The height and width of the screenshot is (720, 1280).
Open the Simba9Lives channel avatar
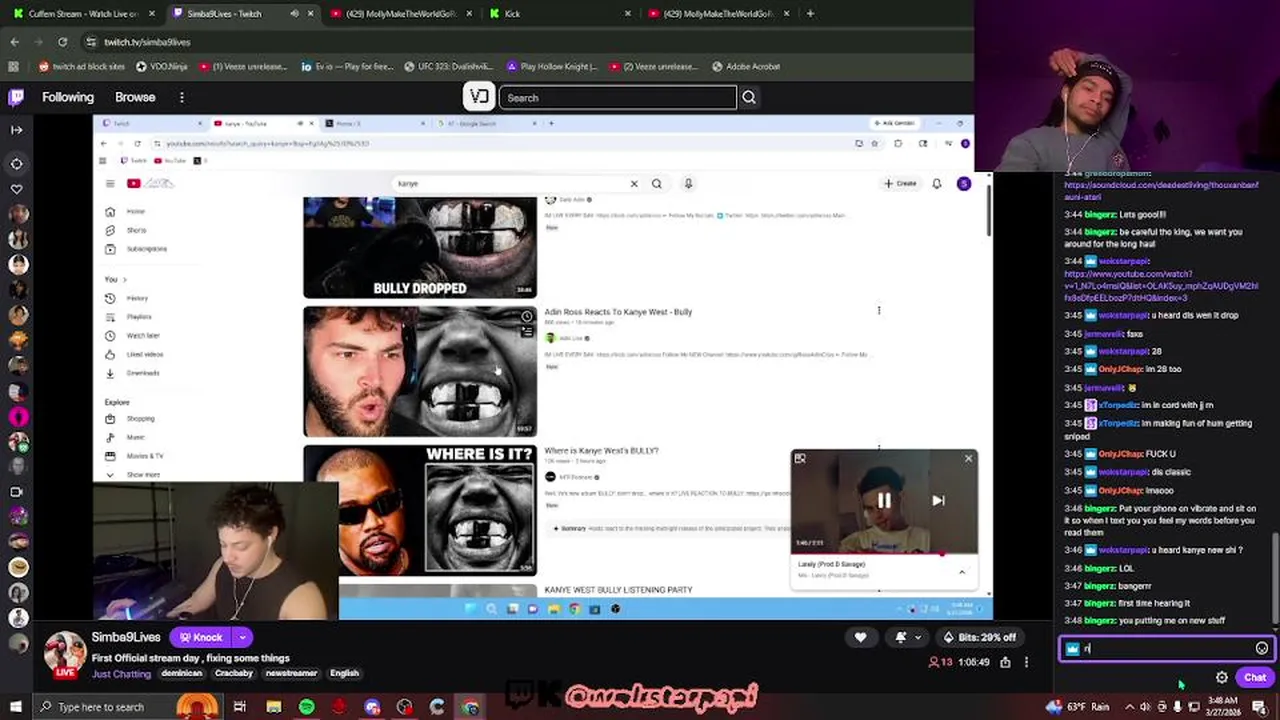click(64, 654)
